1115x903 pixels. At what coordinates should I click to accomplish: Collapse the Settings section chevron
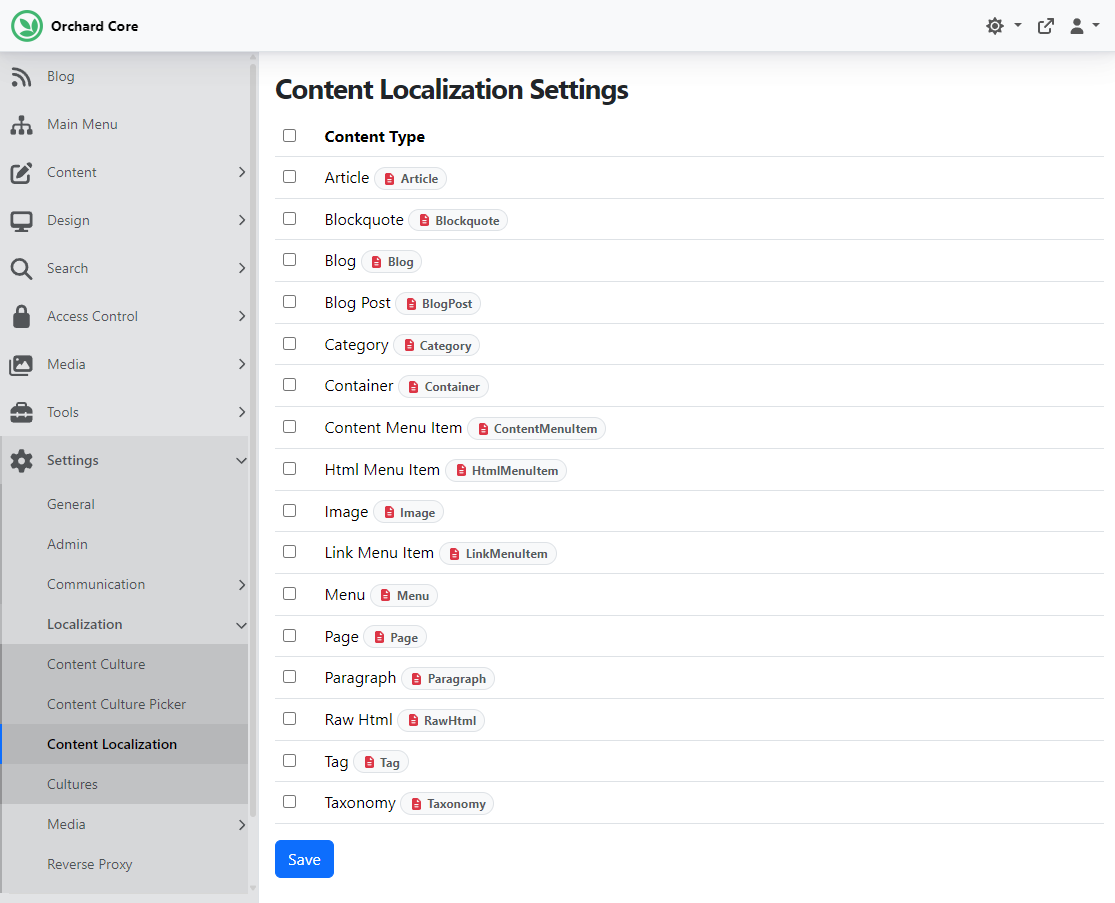pos(241,461)
